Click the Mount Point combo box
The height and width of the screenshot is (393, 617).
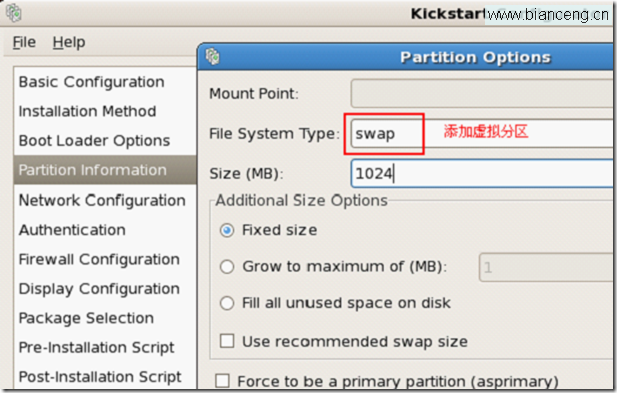point(482,93)
